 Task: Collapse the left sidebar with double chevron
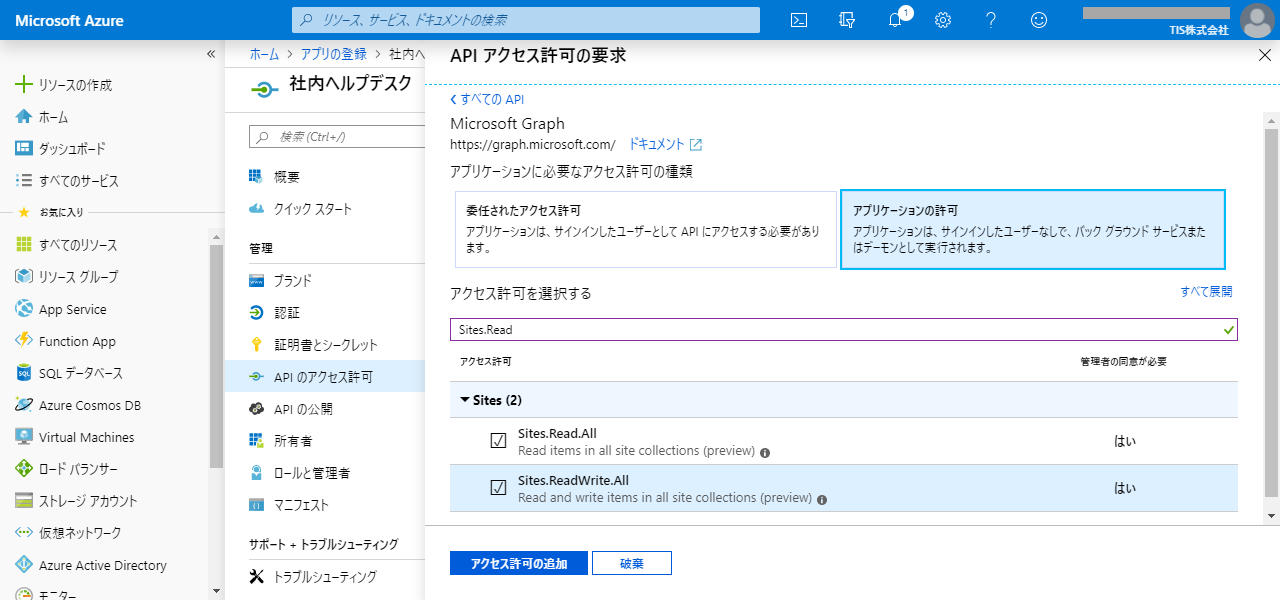pyautogui.click(x=211, y=54)
